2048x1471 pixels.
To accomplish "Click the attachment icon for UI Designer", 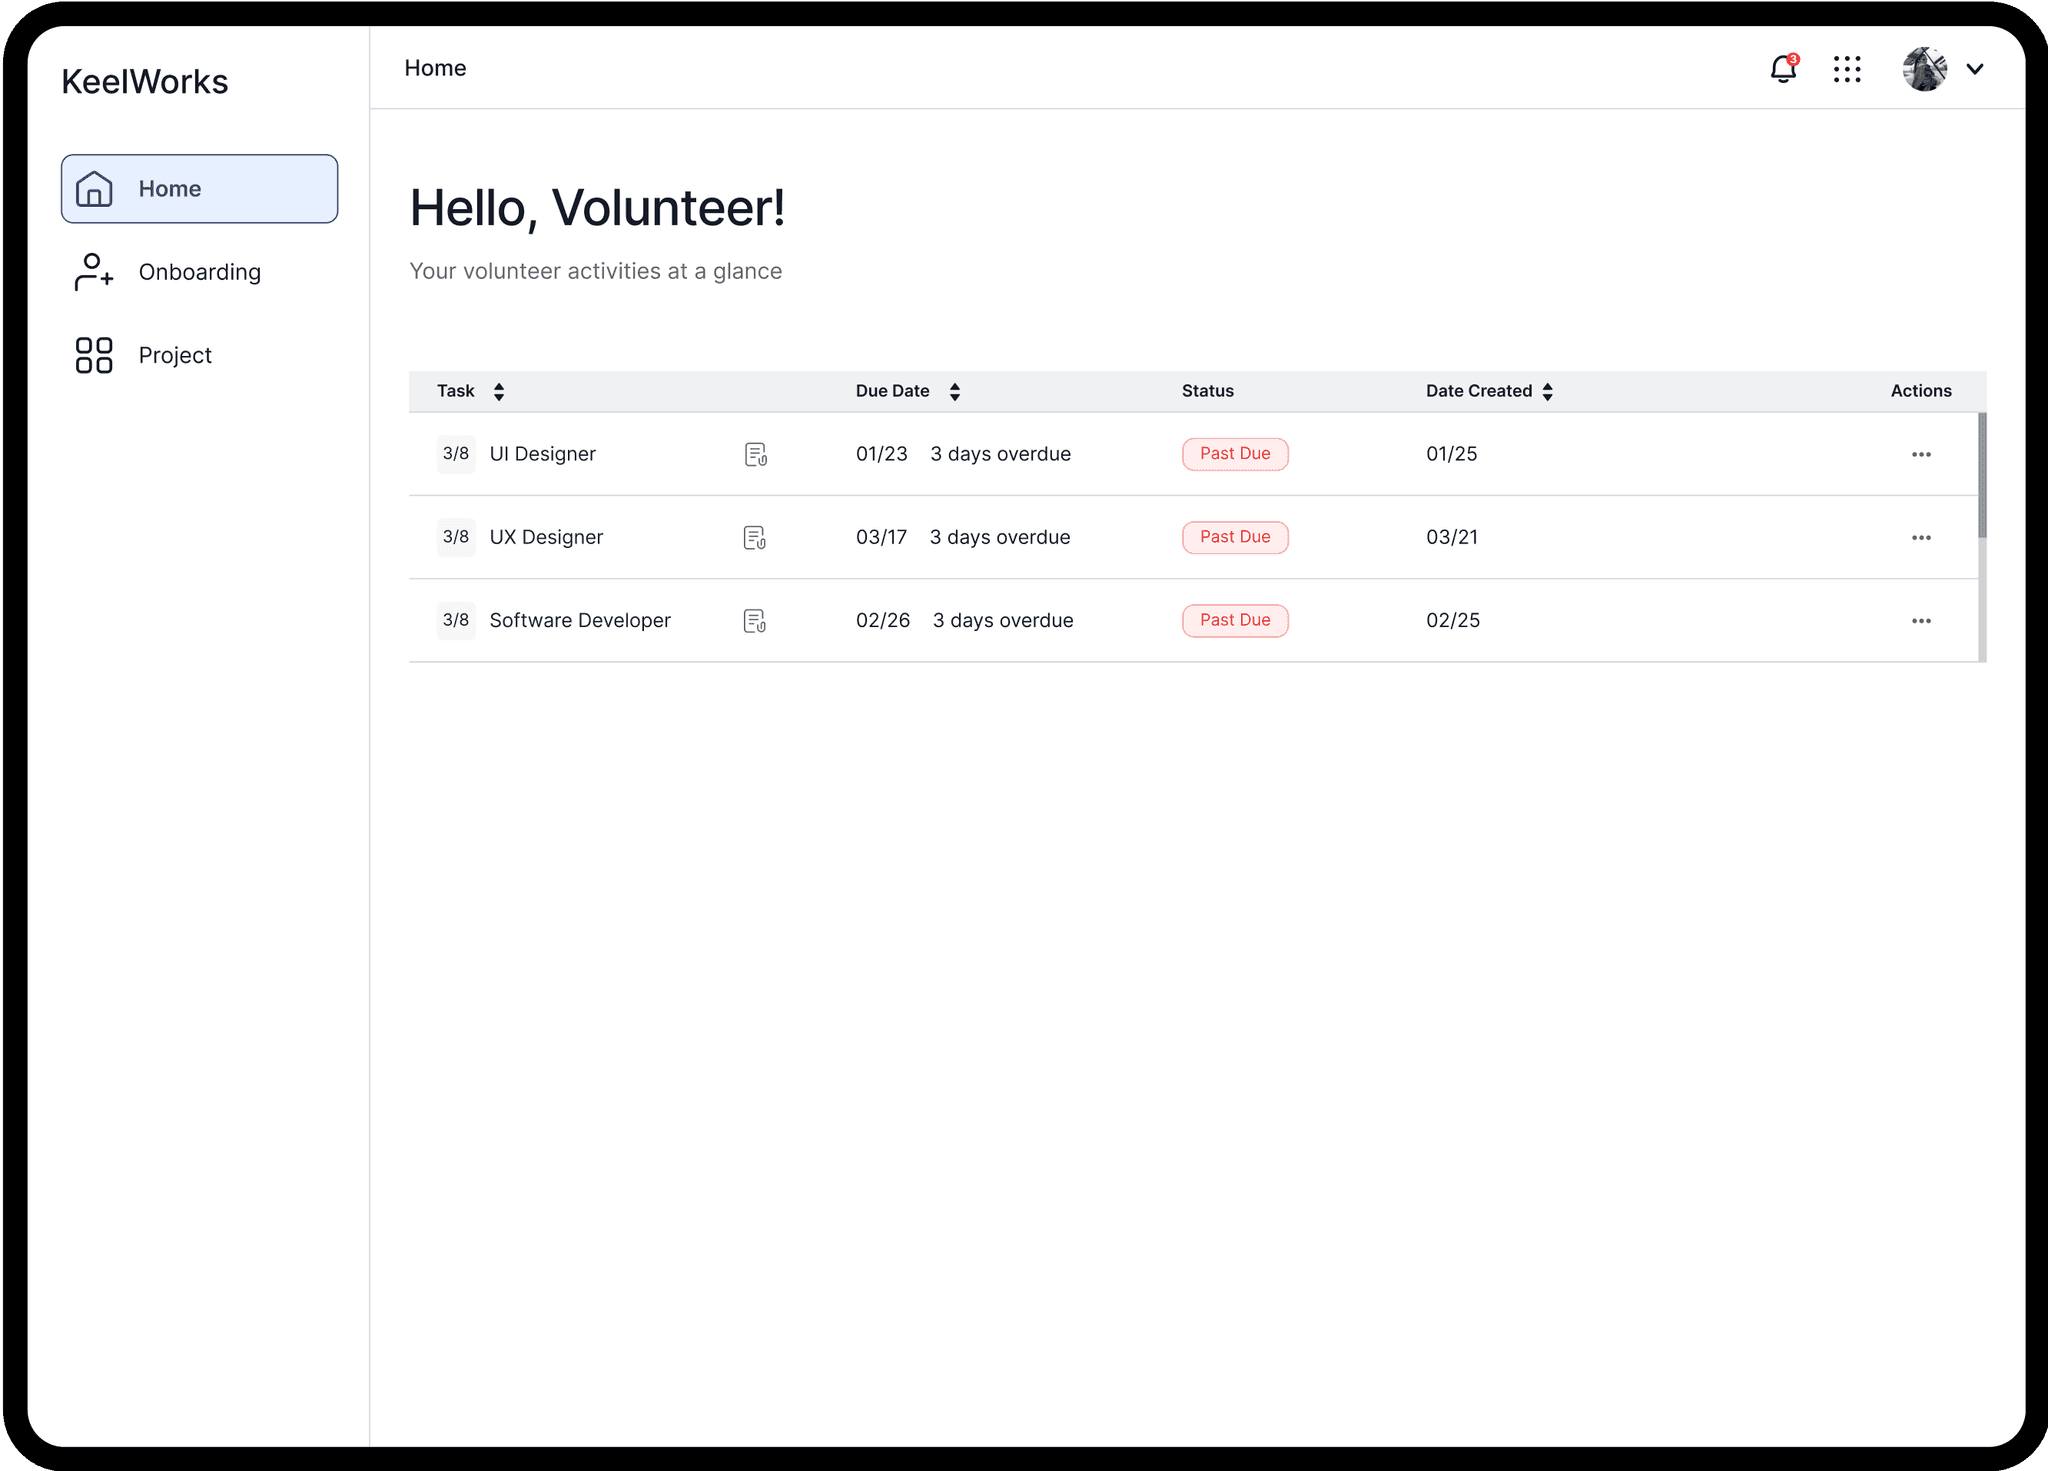I will tap(756, 455).
